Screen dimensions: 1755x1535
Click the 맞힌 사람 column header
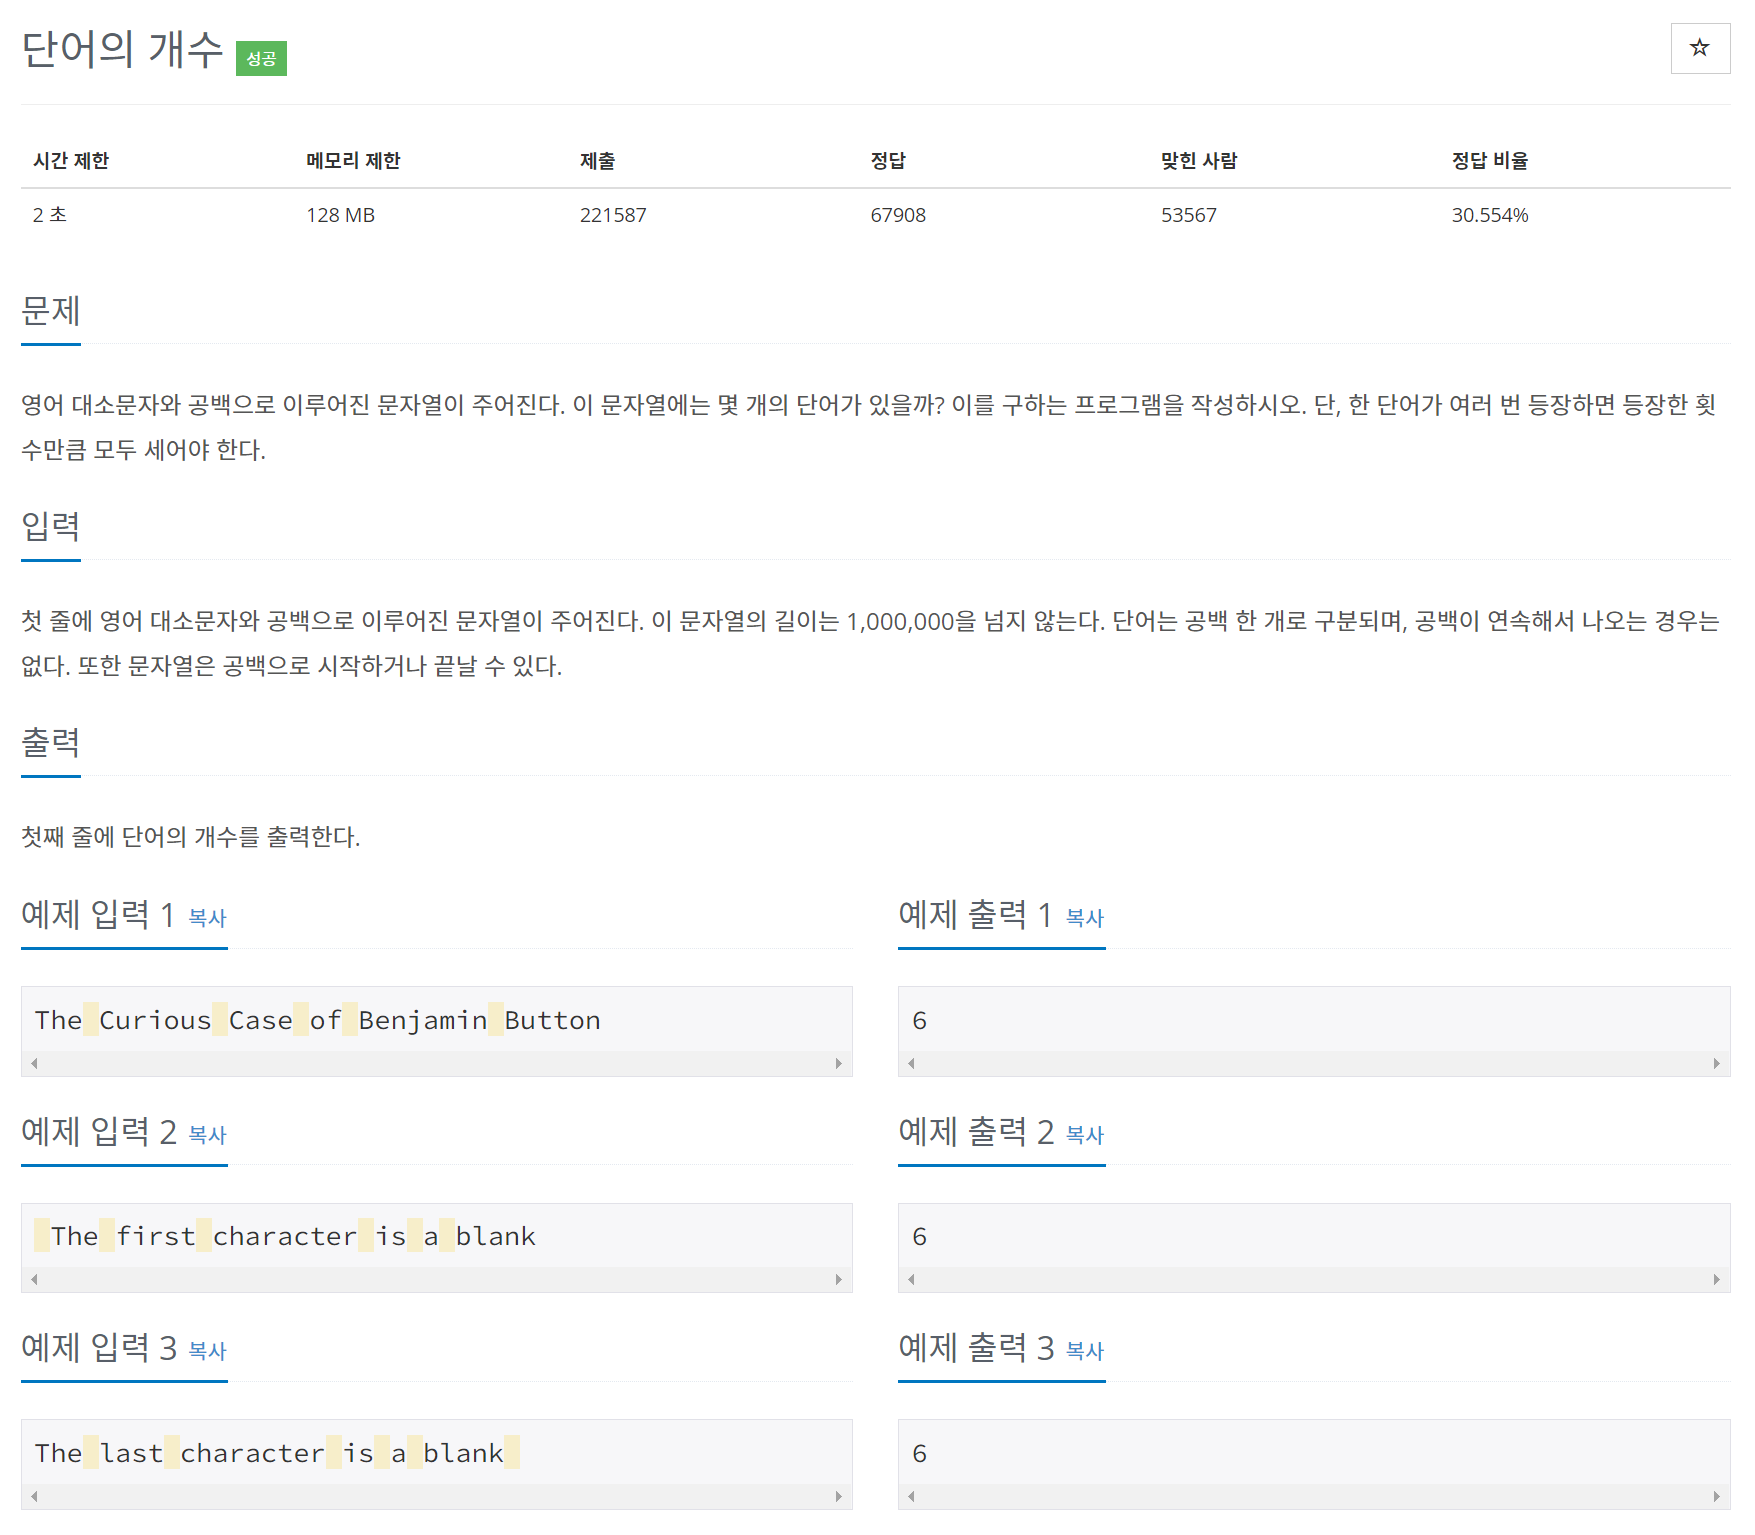click(x=1199, y=161)
